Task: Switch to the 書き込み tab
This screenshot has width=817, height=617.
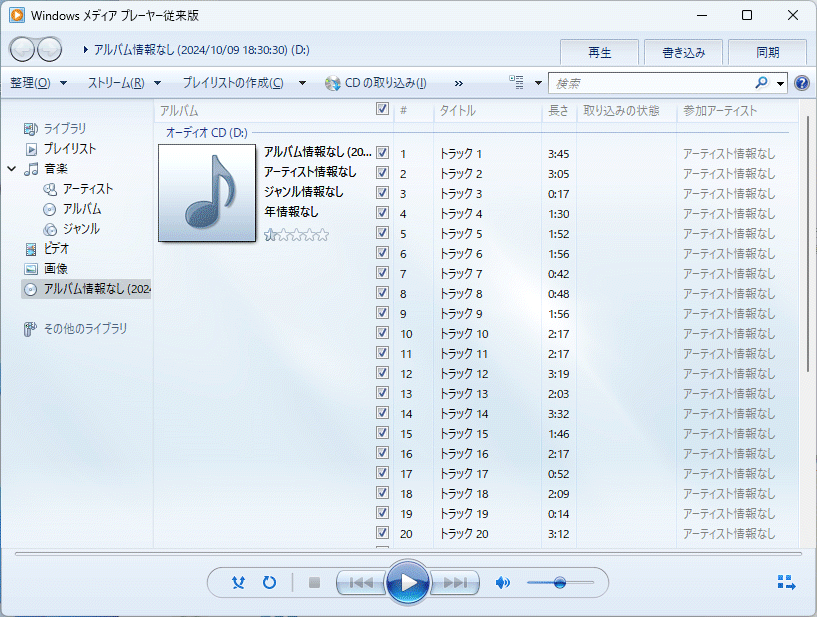Action: point(684,53)
